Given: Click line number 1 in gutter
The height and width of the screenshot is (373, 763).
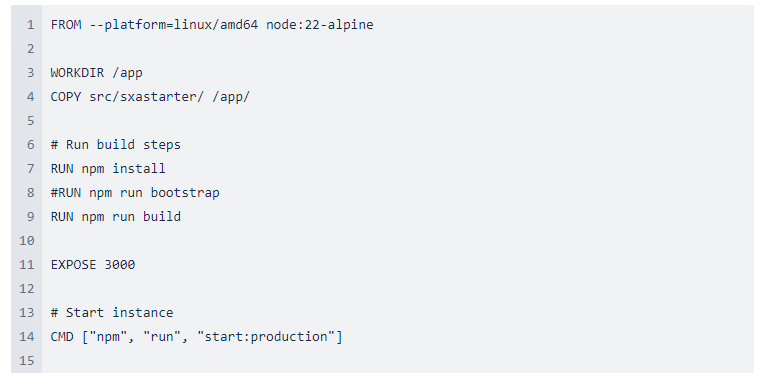Looking at the screenshot, I should [x=31, y=25].
